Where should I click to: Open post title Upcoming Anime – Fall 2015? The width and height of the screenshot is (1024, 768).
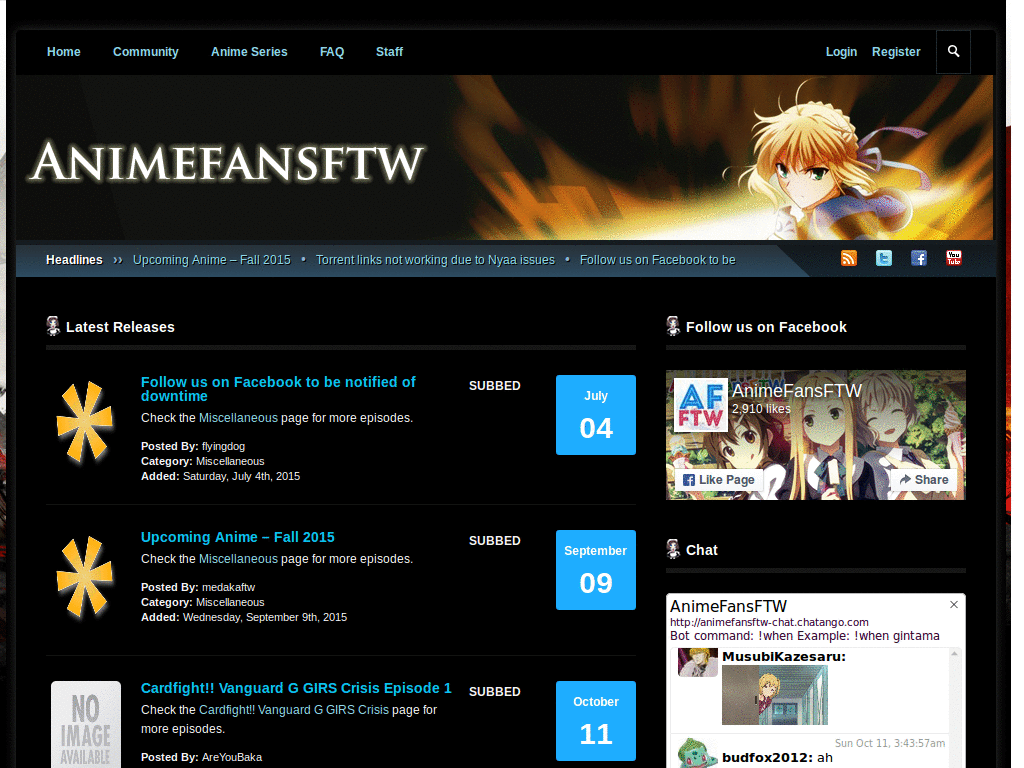[238, 537]
